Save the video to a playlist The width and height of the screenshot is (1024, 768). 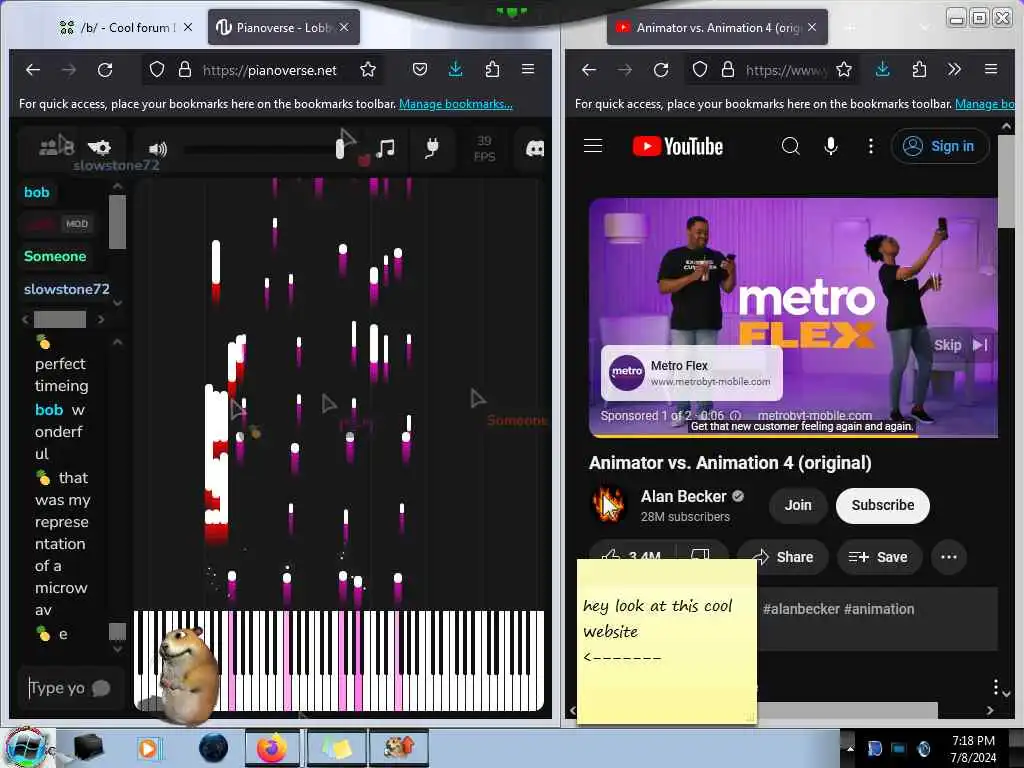click(x=878, y=557)
